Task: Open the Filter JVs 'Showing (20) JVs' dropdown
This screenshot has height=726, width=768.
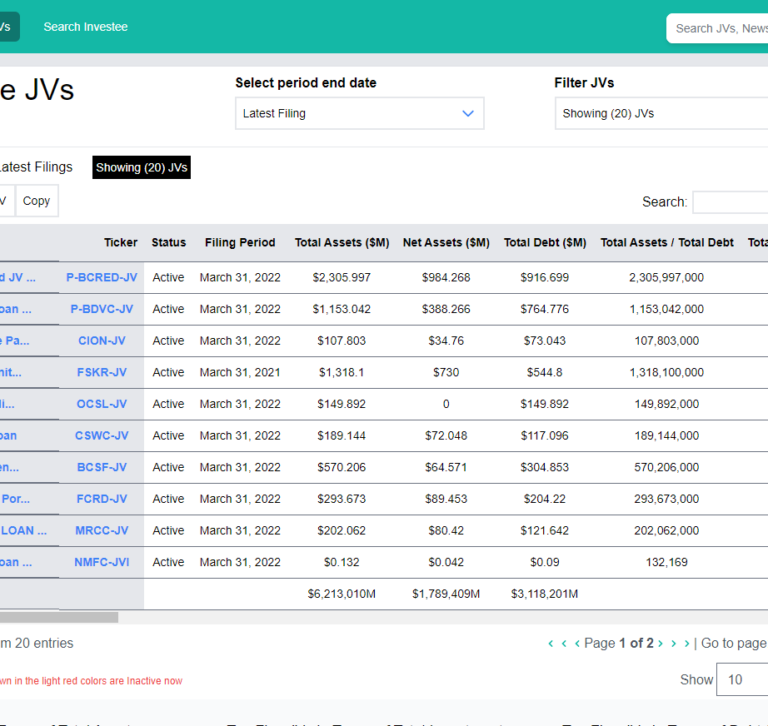Action: [x=661, y=113]
